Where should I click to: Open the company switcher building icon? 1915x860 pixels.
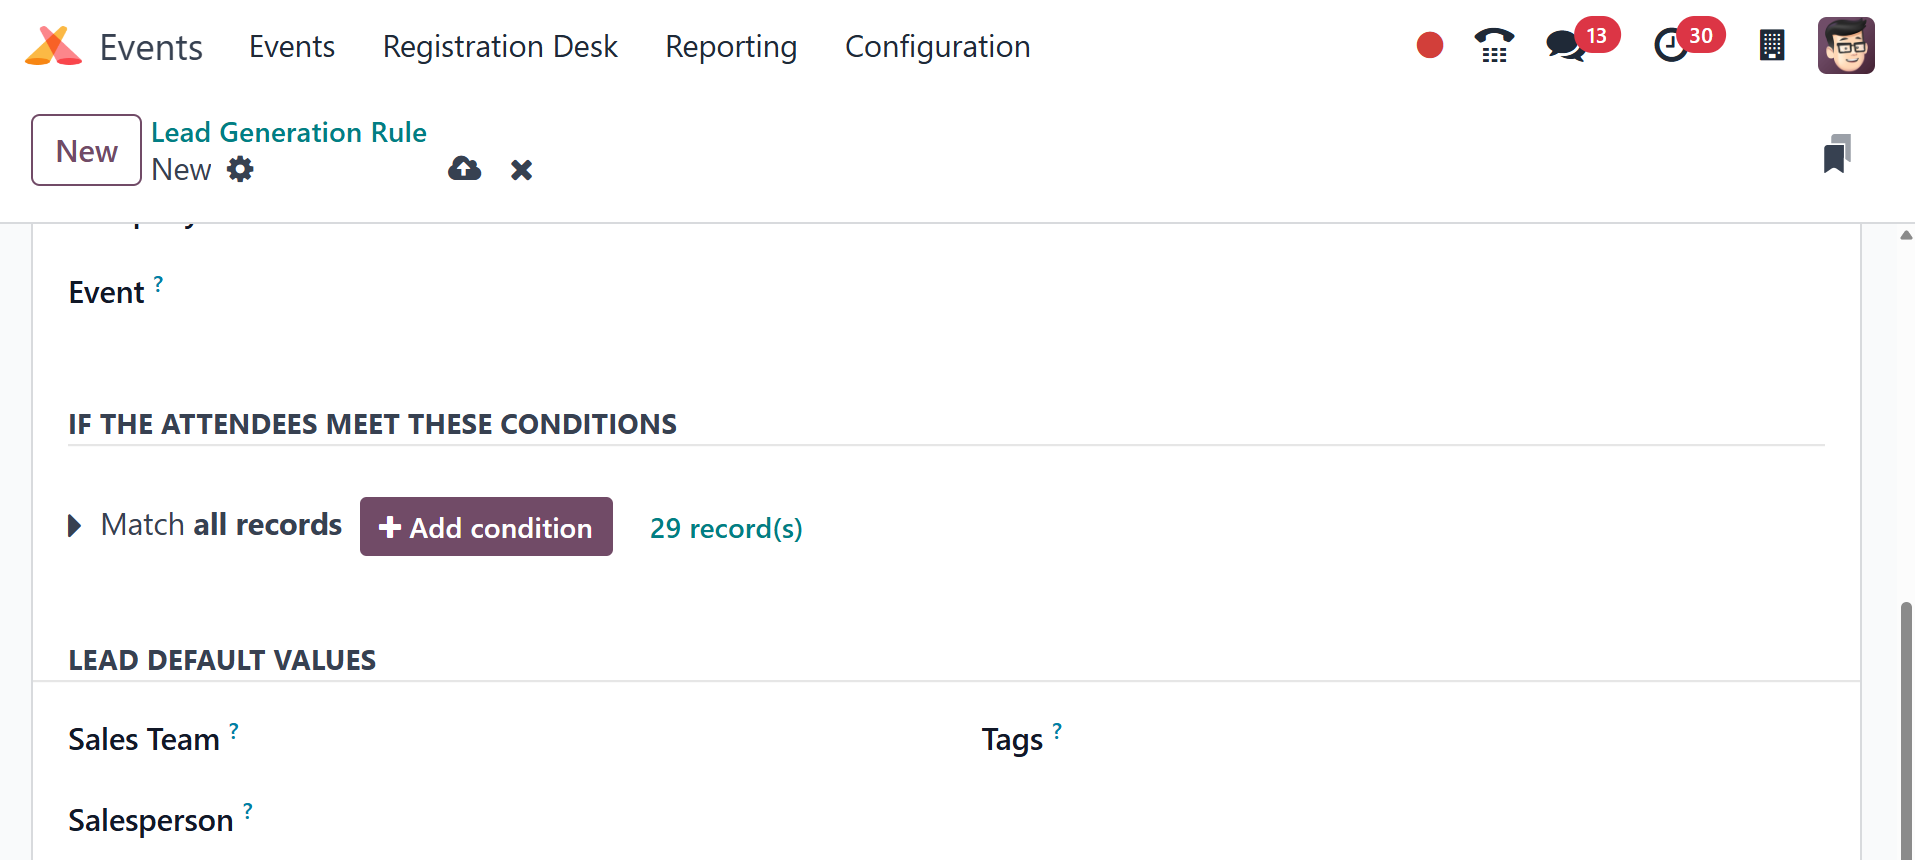(1772, 46)
